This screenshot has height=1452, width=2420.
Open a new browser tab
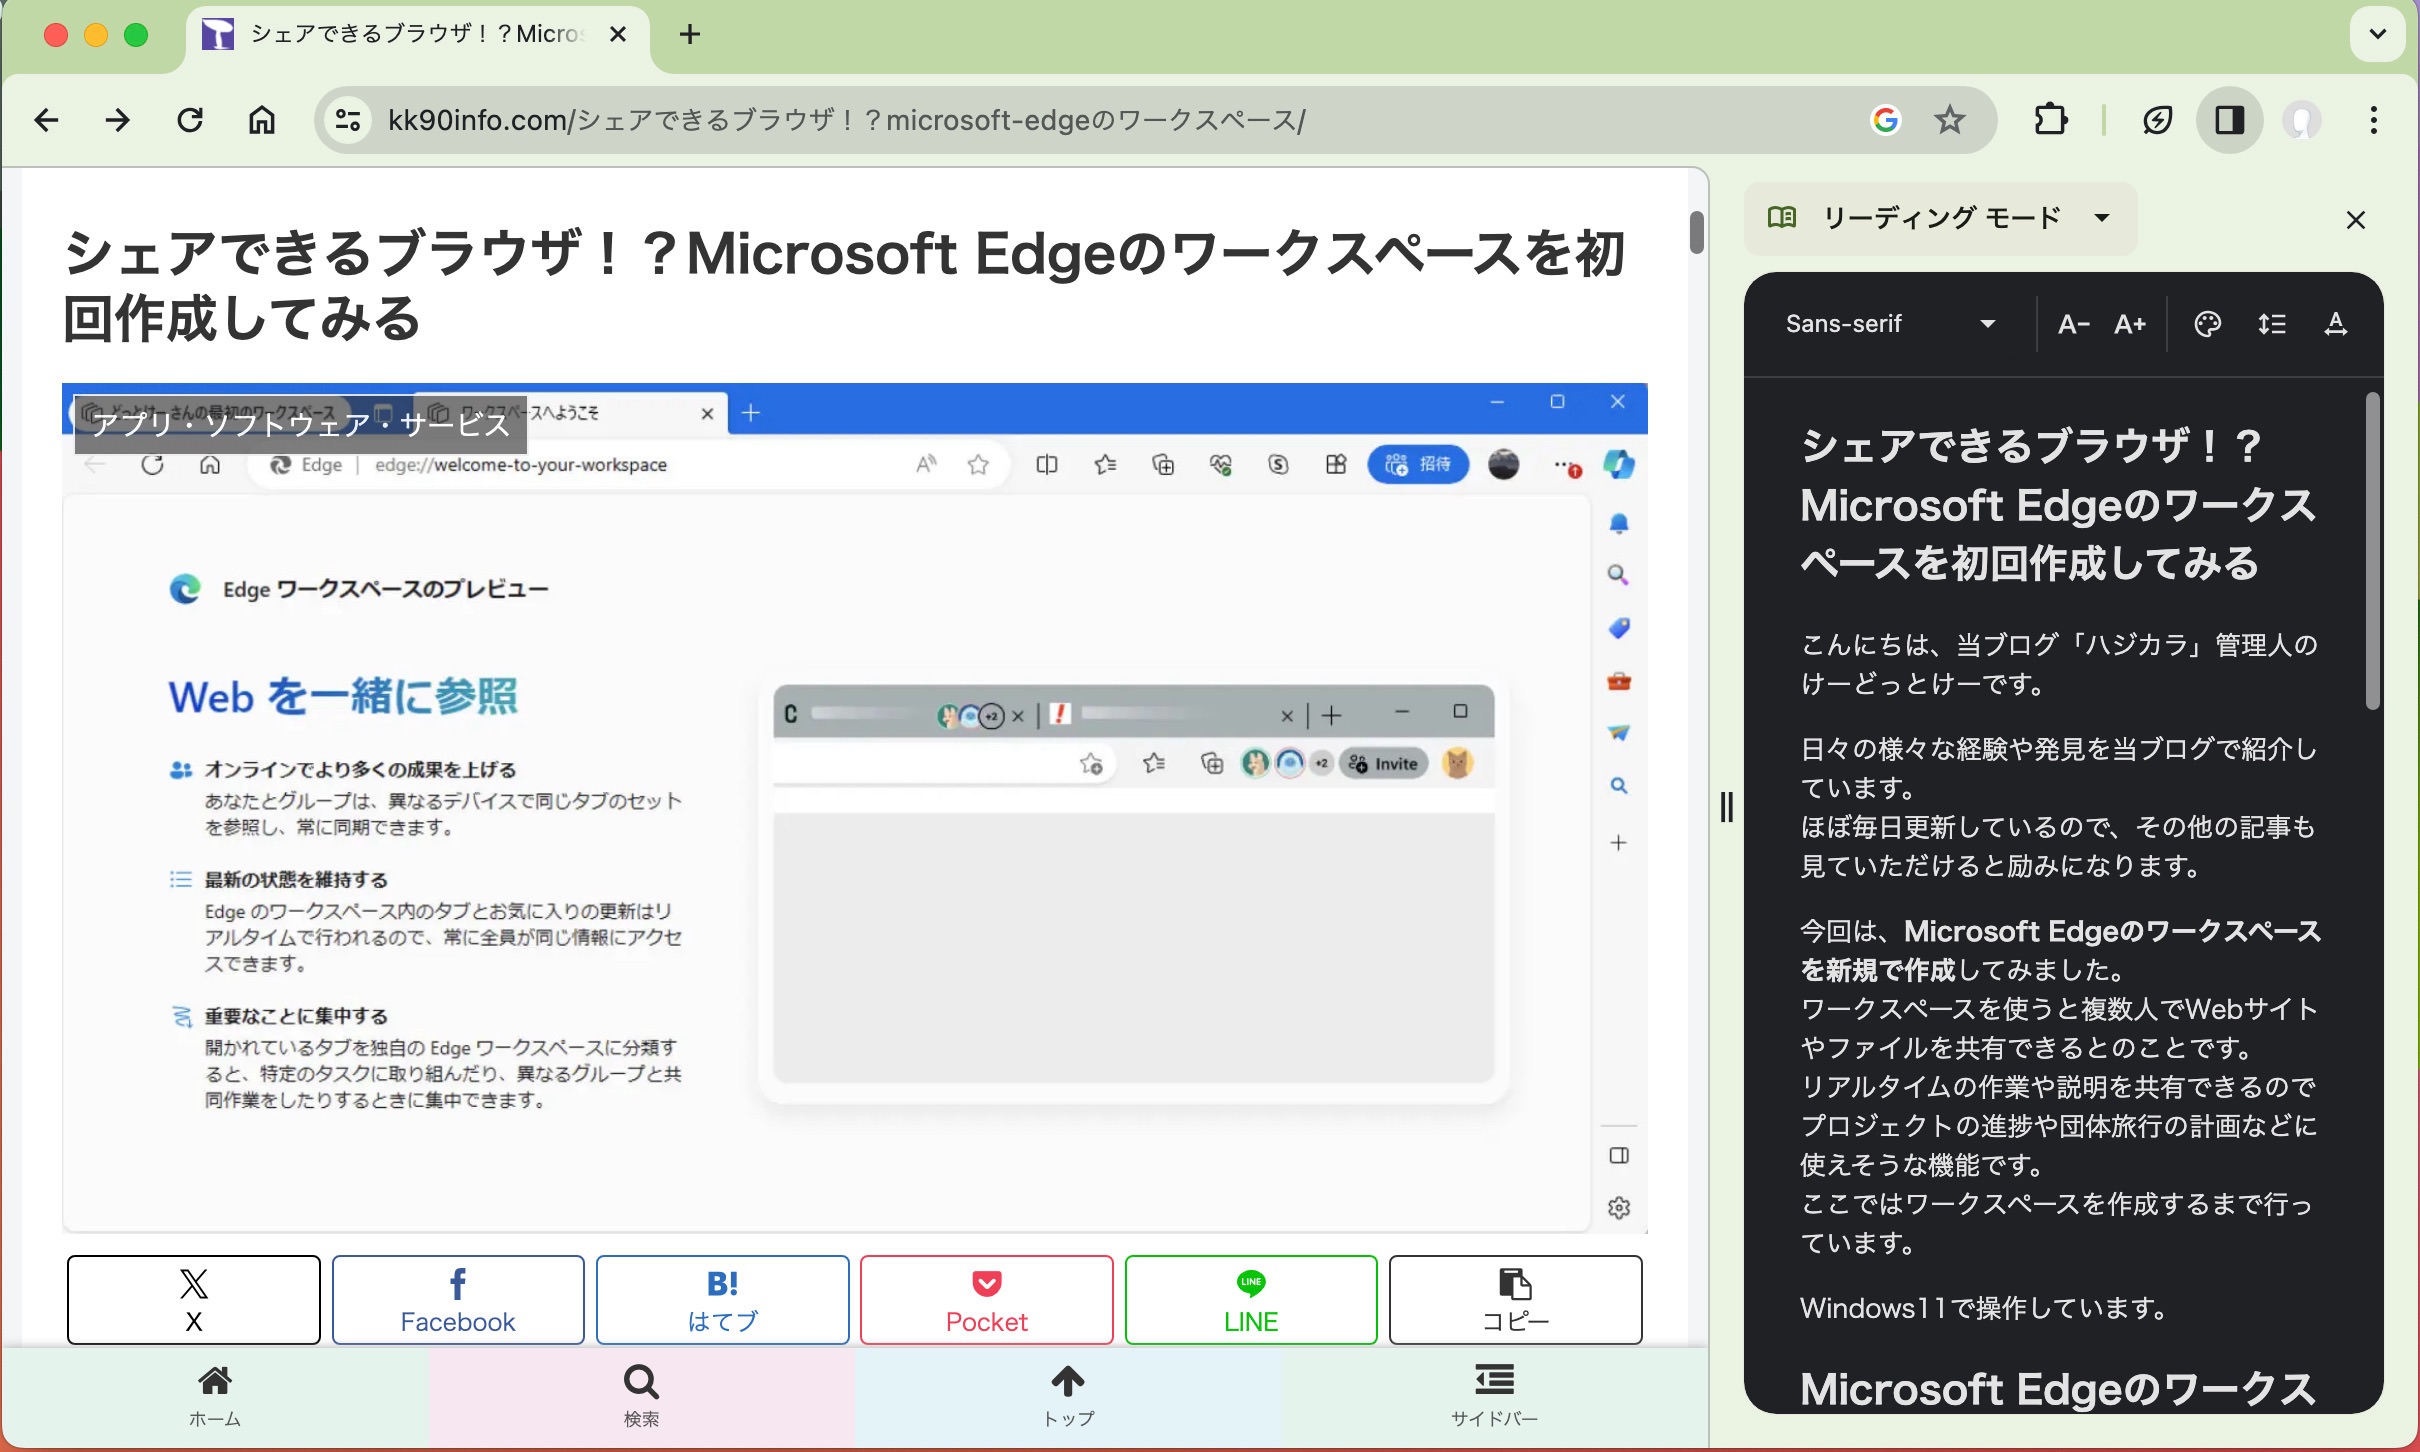click(x=690, y=35)
